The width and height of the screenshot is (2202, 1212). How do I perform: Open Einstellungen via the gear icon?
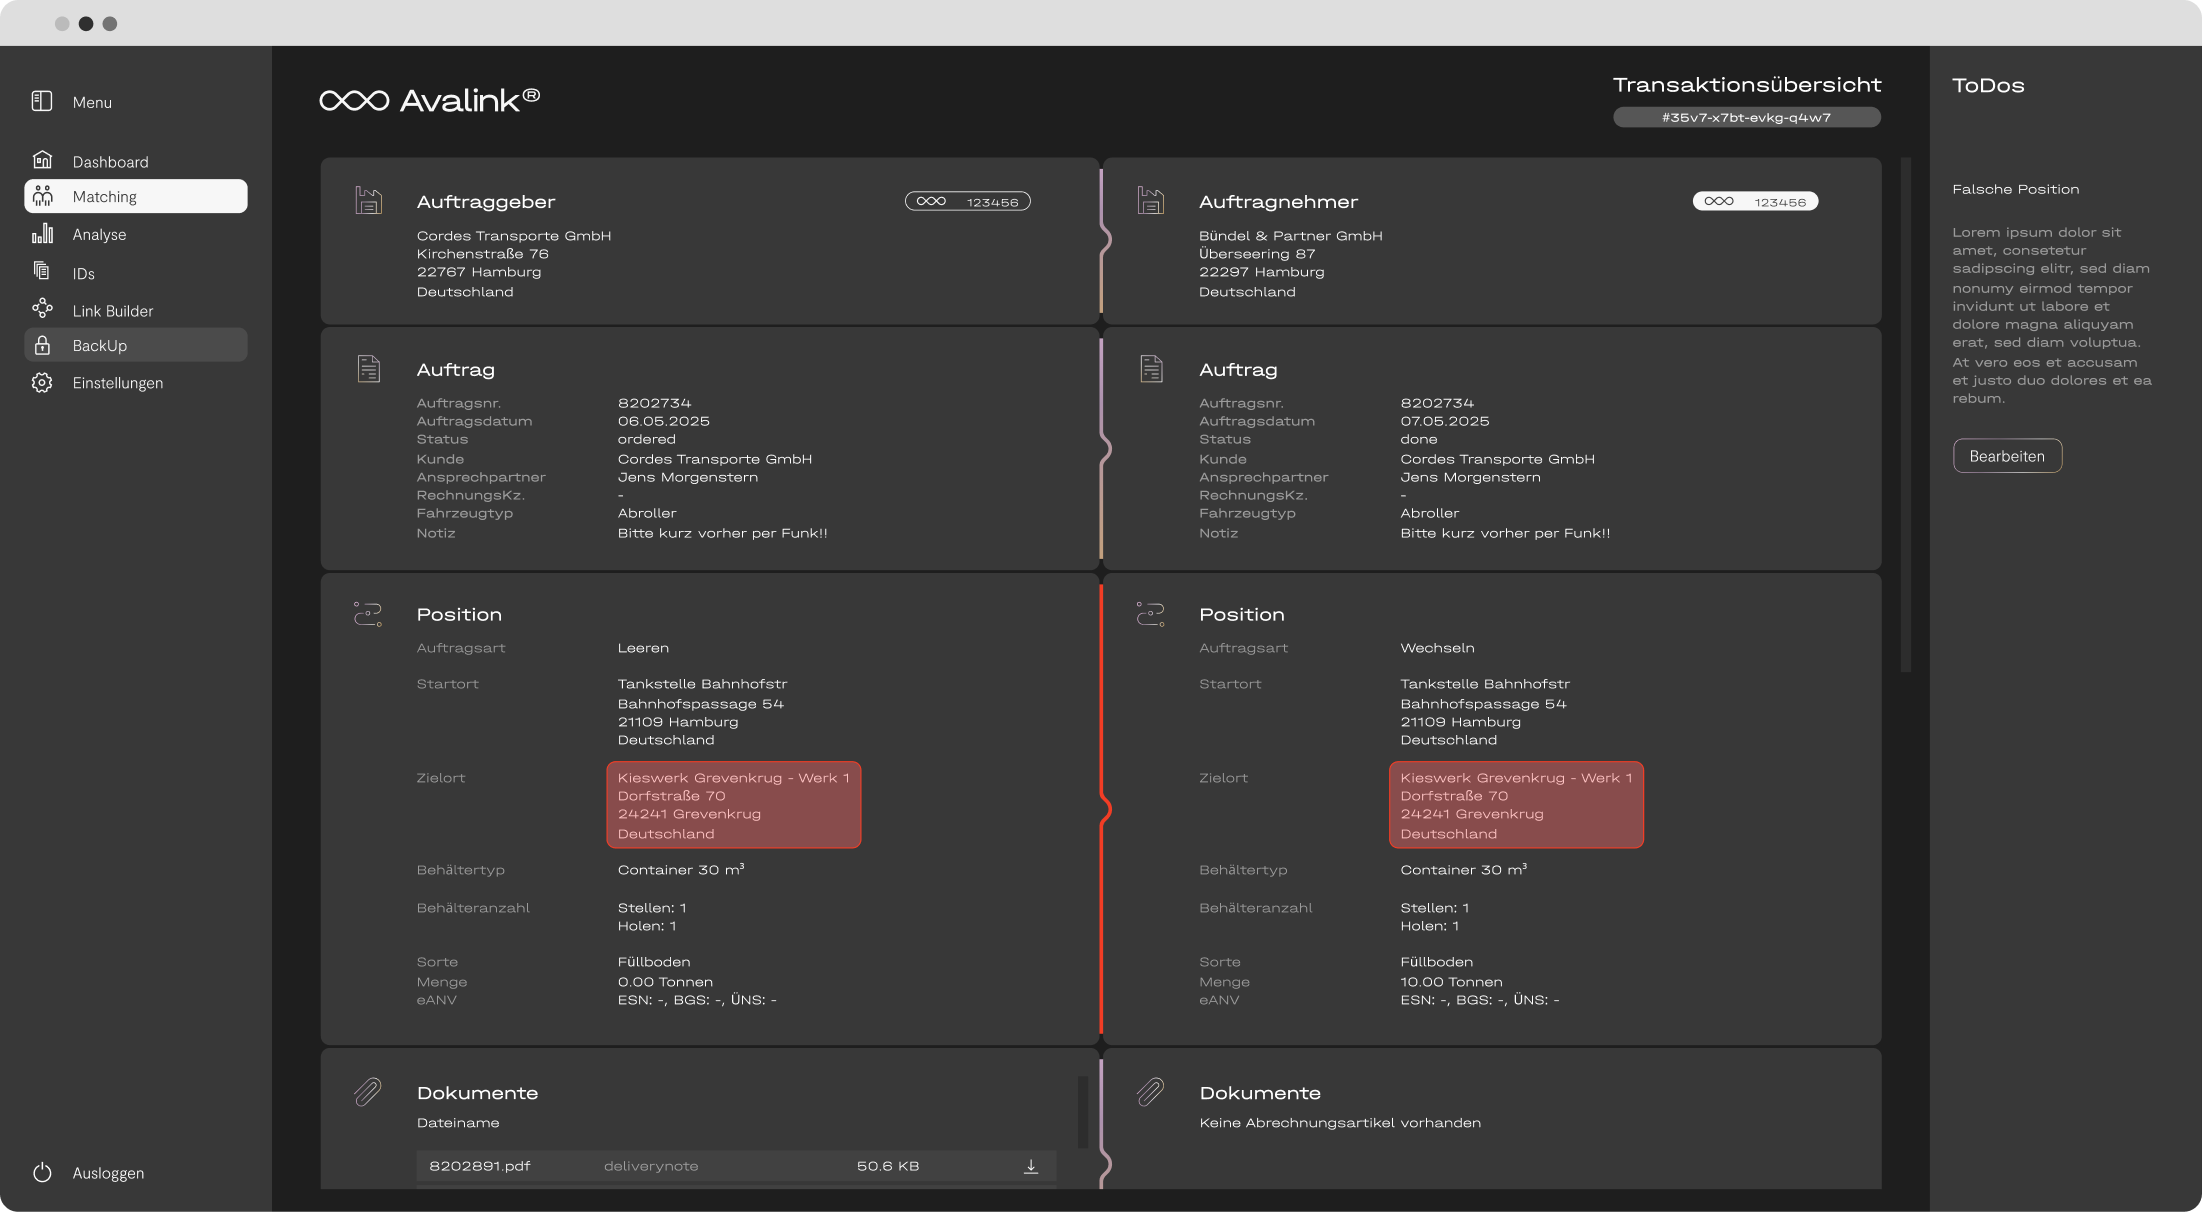(x=42, y=382)
